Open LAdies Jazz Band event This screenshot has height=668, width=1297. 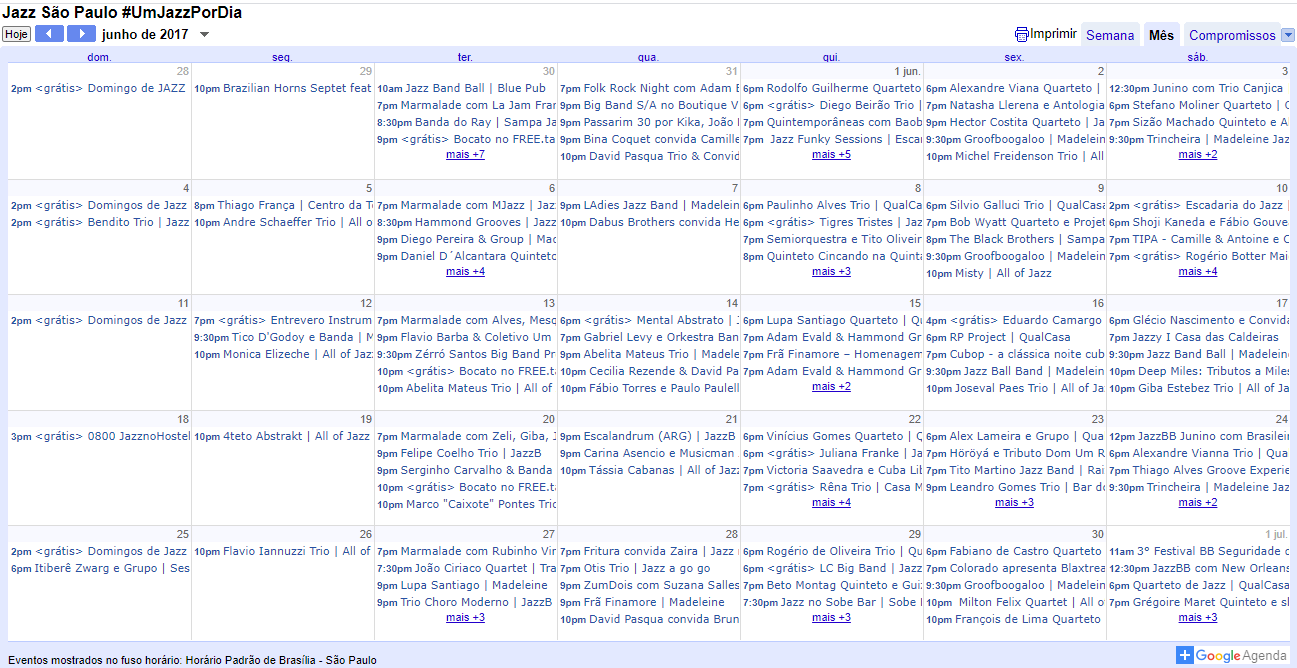[649, 206]
